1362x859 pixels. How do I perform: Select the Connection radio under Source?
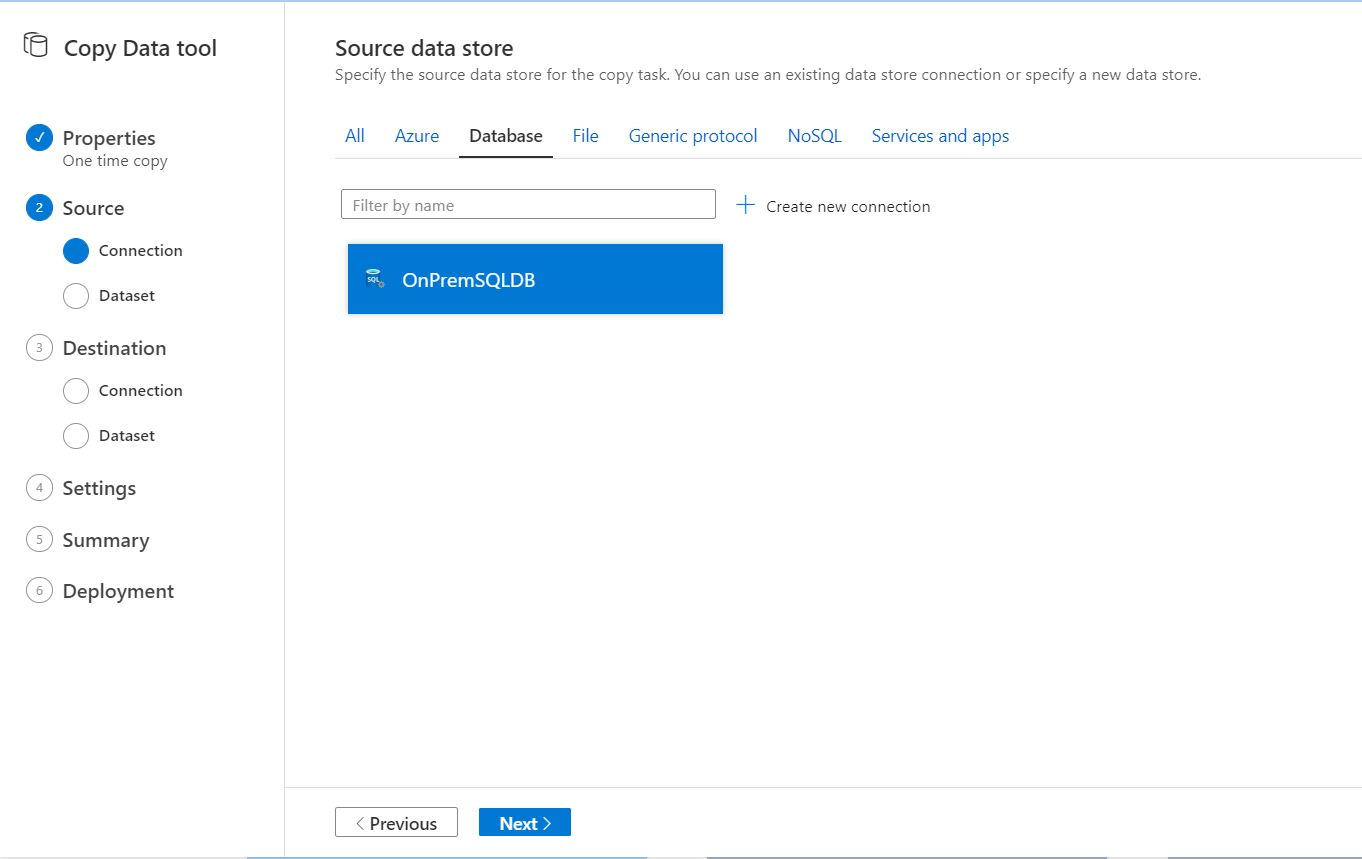(x=75, y=251)
